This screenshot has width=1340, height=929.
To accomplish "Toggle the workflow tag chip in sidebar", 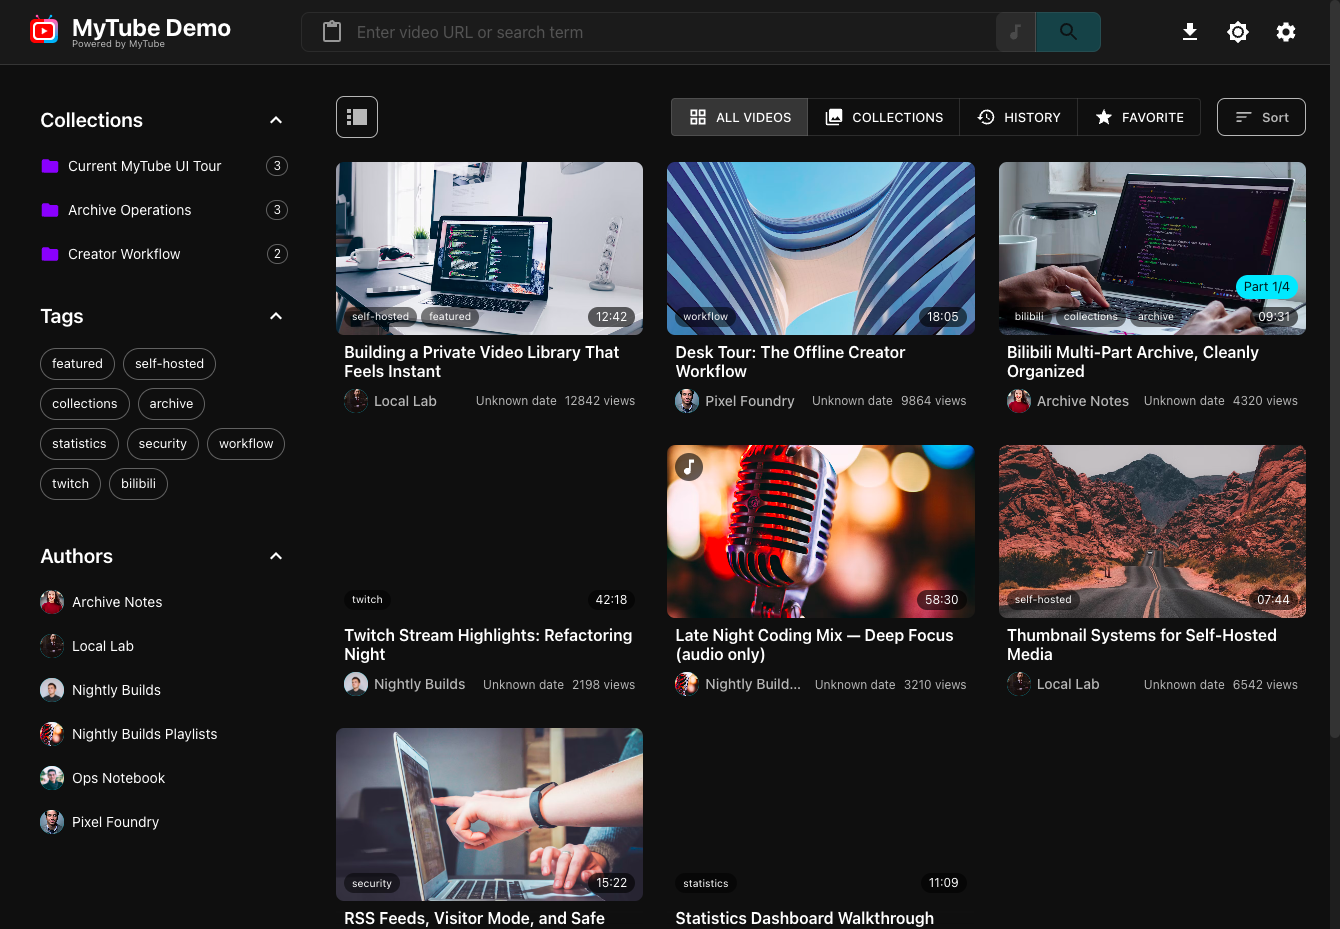I will tap(246, 444).
